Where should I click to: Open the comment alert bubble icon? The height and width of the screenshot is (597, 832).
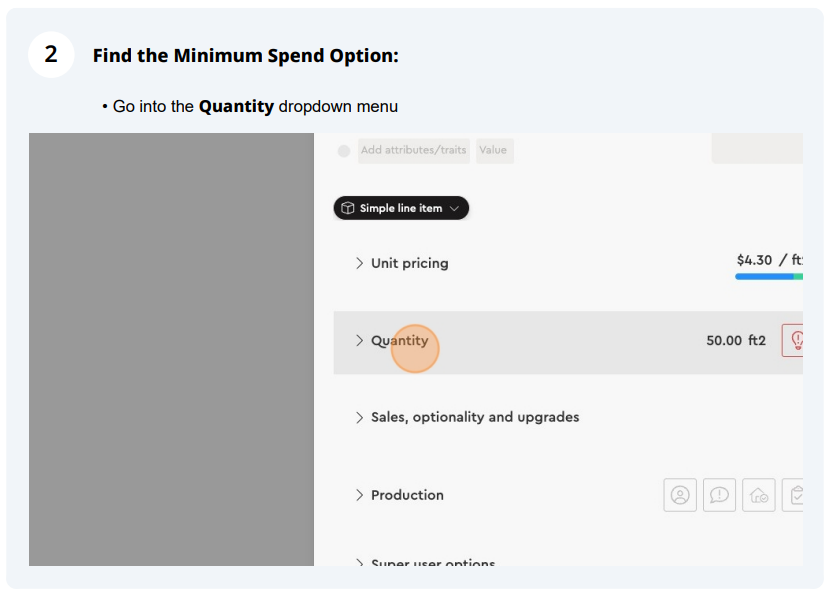[719, 495]
